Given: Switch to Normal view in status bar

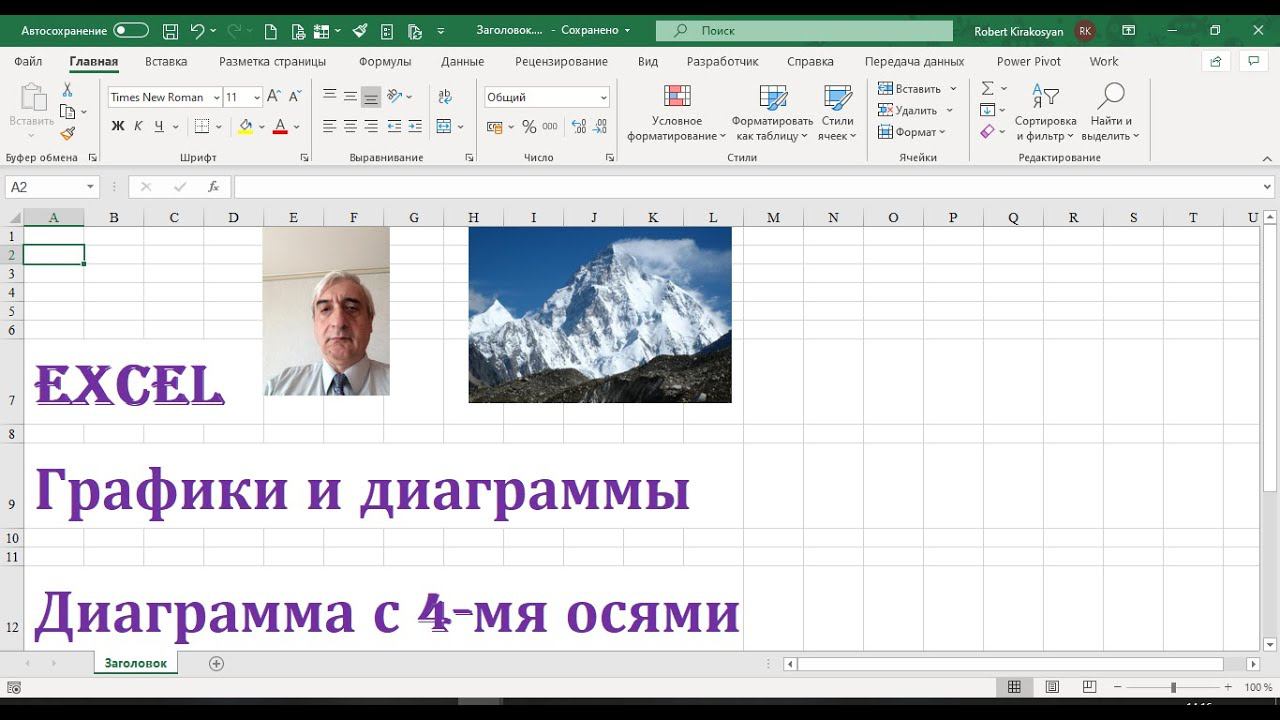Looking at the screenshot, I should point(1014,687).
